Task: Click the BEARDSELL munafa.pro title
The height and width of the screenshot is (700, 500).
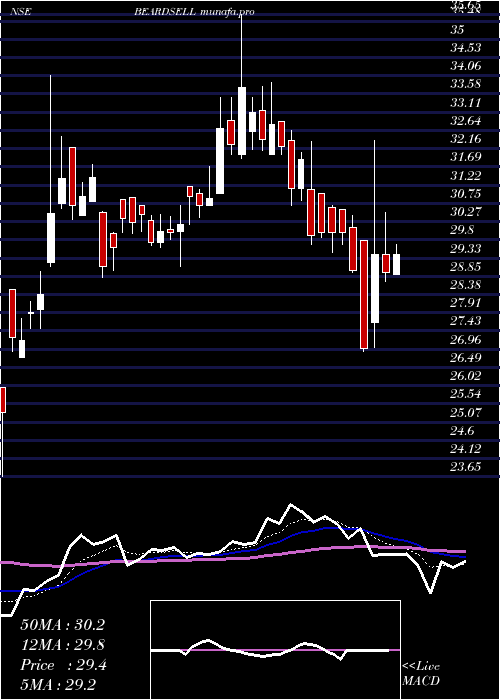Action: [x=194, y=12]
